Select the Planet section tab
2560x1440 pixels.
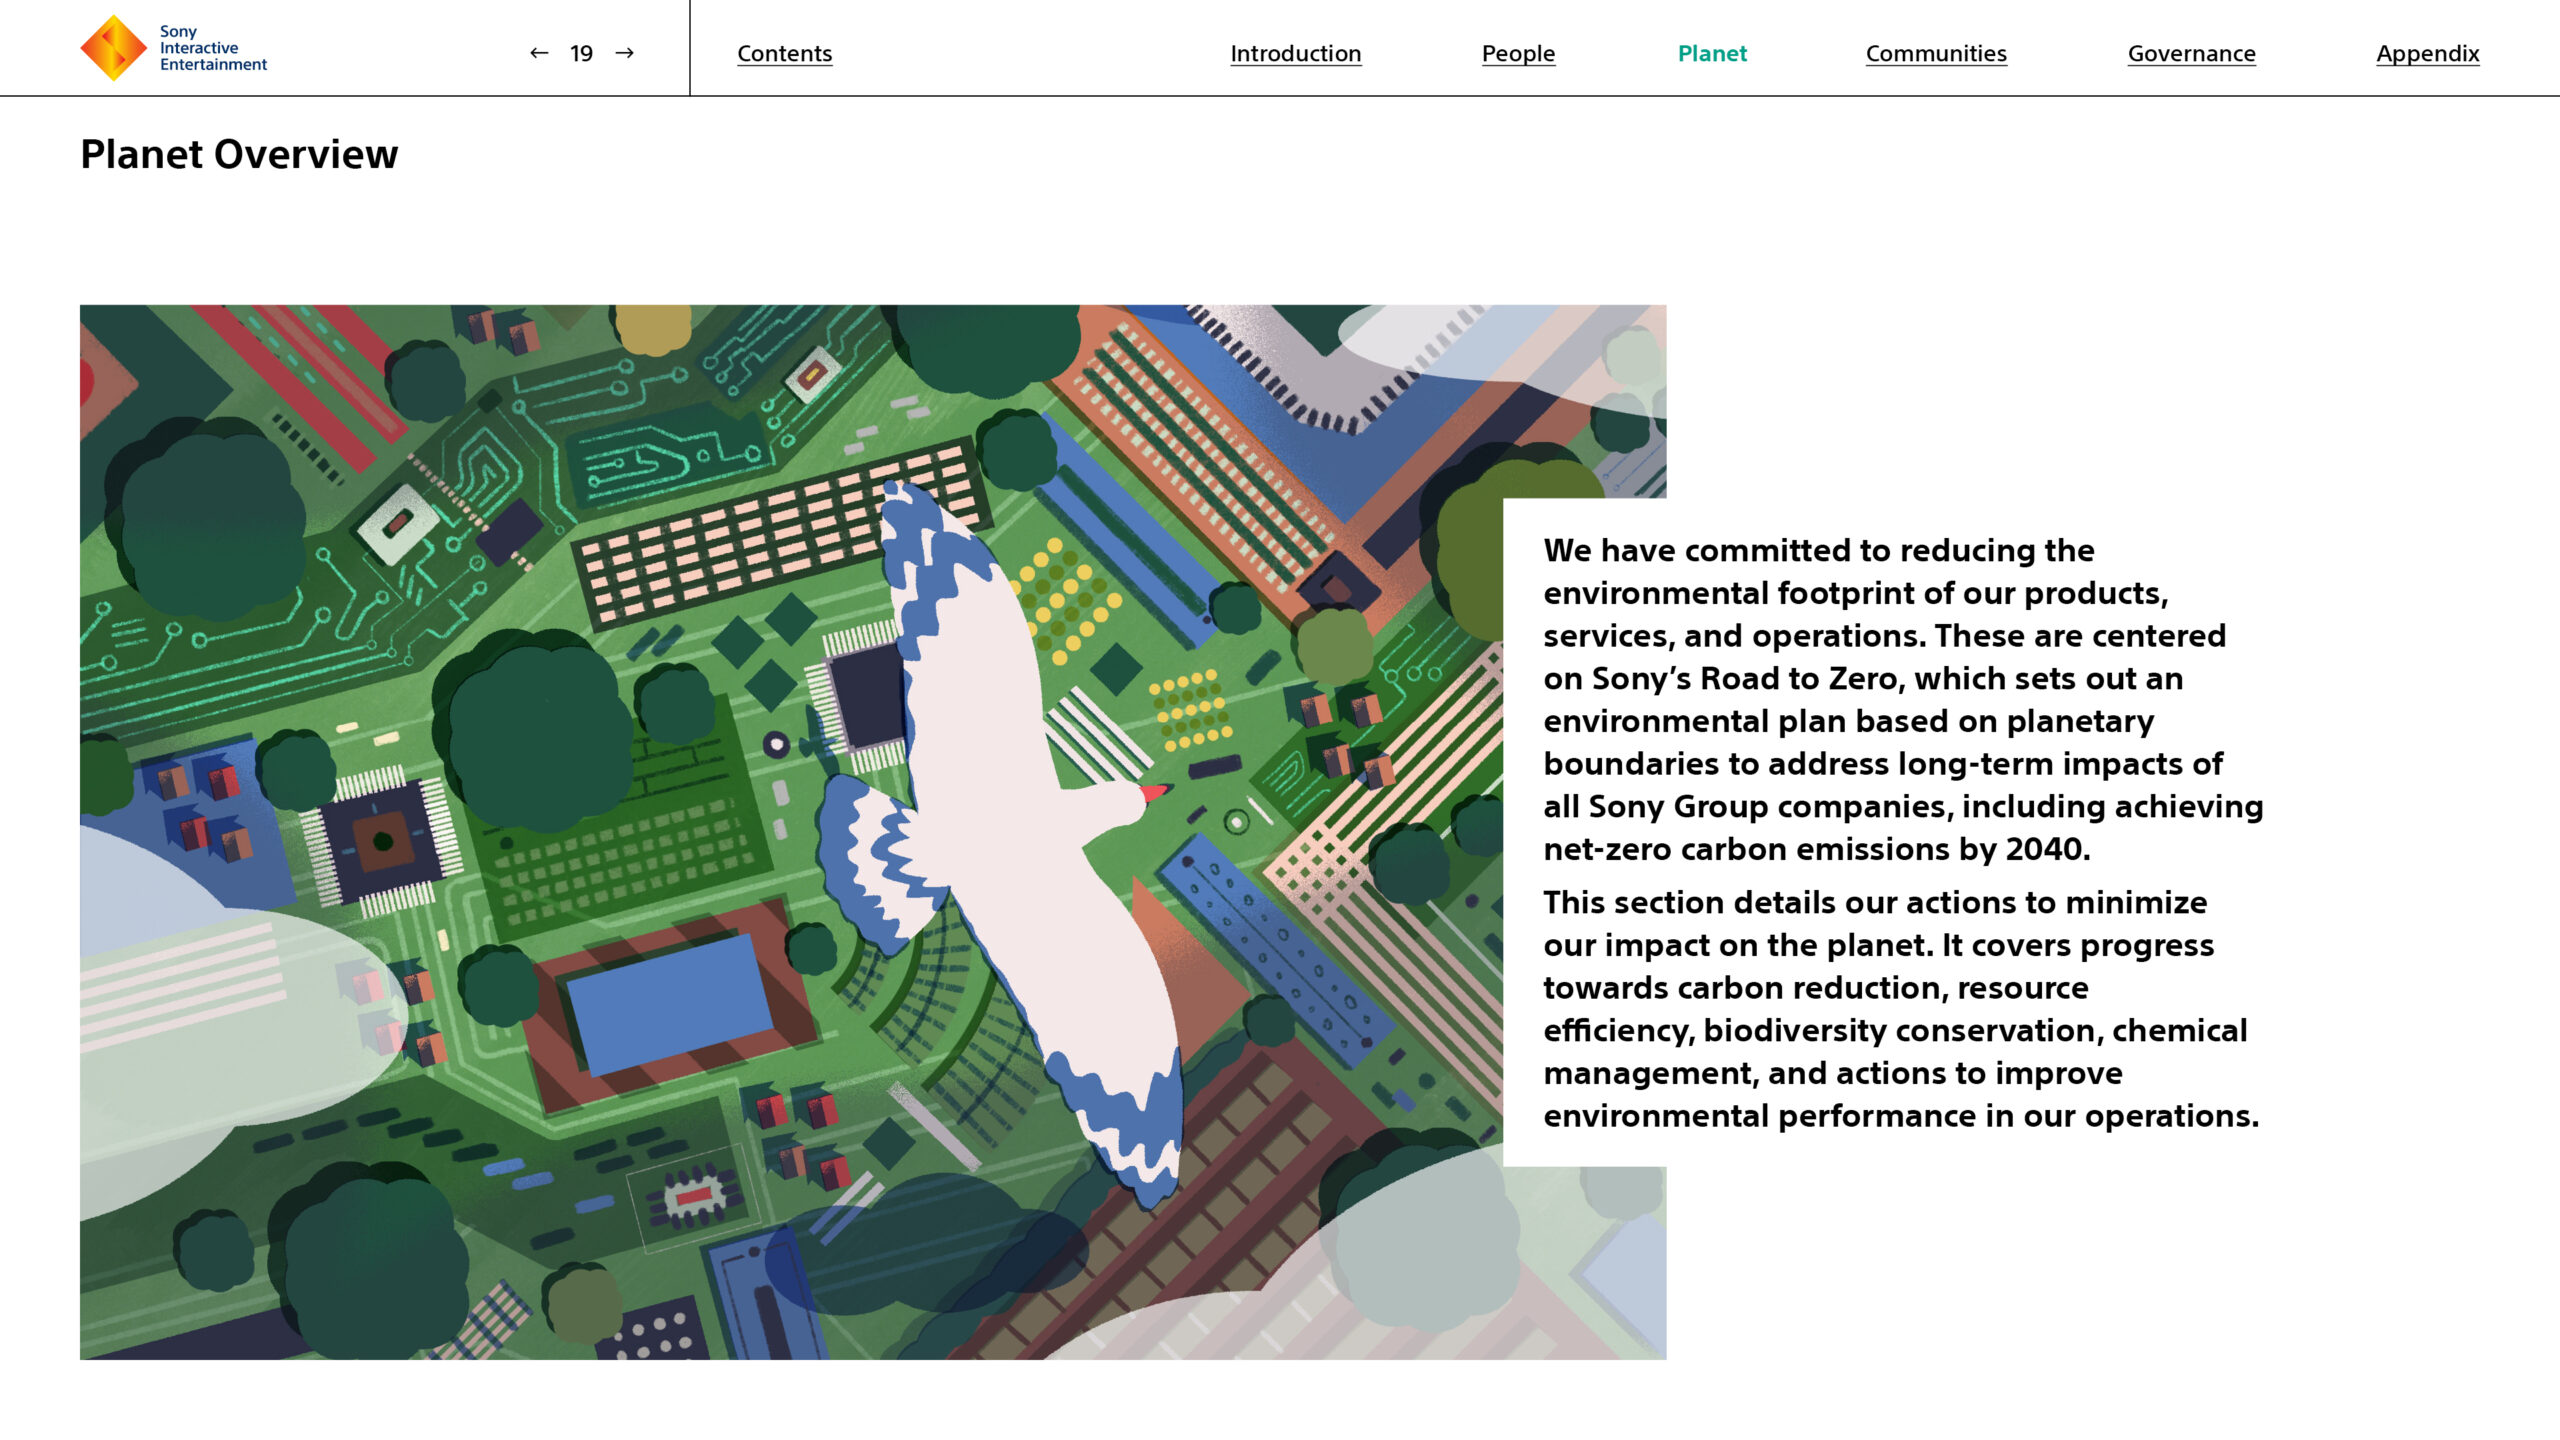coord(1712,54)
